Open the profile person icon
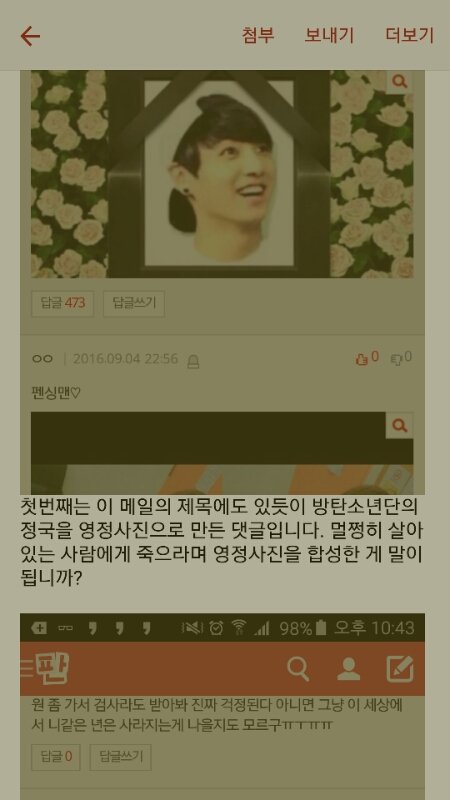The width and height of the screenshot is (450, 800). (x=348, y=668)
